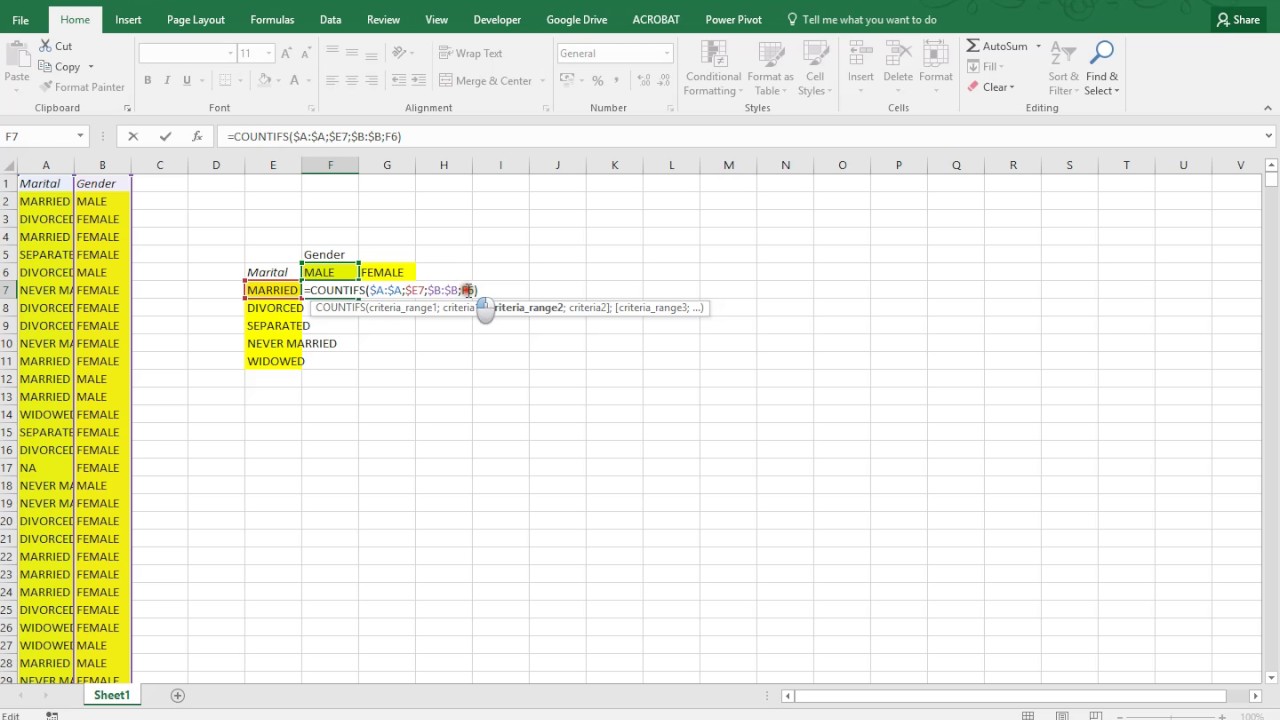
Task: Click Insert Function fx icon
Action: [197, 136]
